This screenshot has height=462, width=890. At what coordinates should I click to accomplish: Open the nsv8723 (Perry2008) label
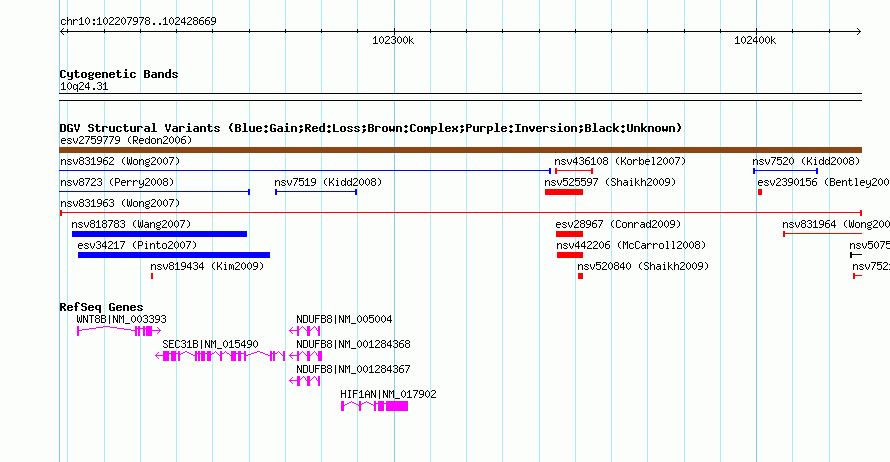(117, 182)
